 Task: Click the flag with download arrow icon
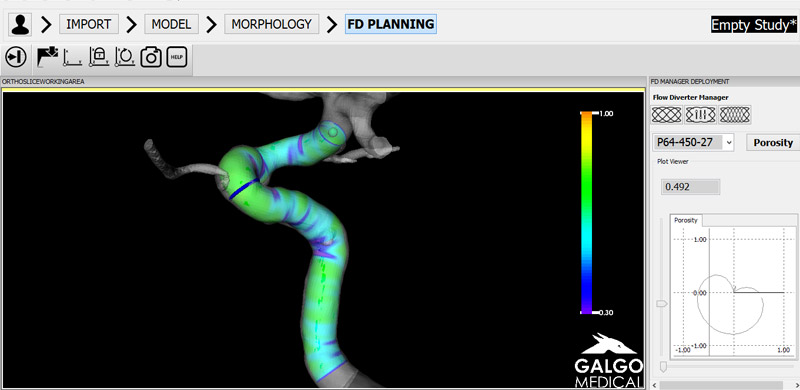pyautogui.click(x=47, y=57)
